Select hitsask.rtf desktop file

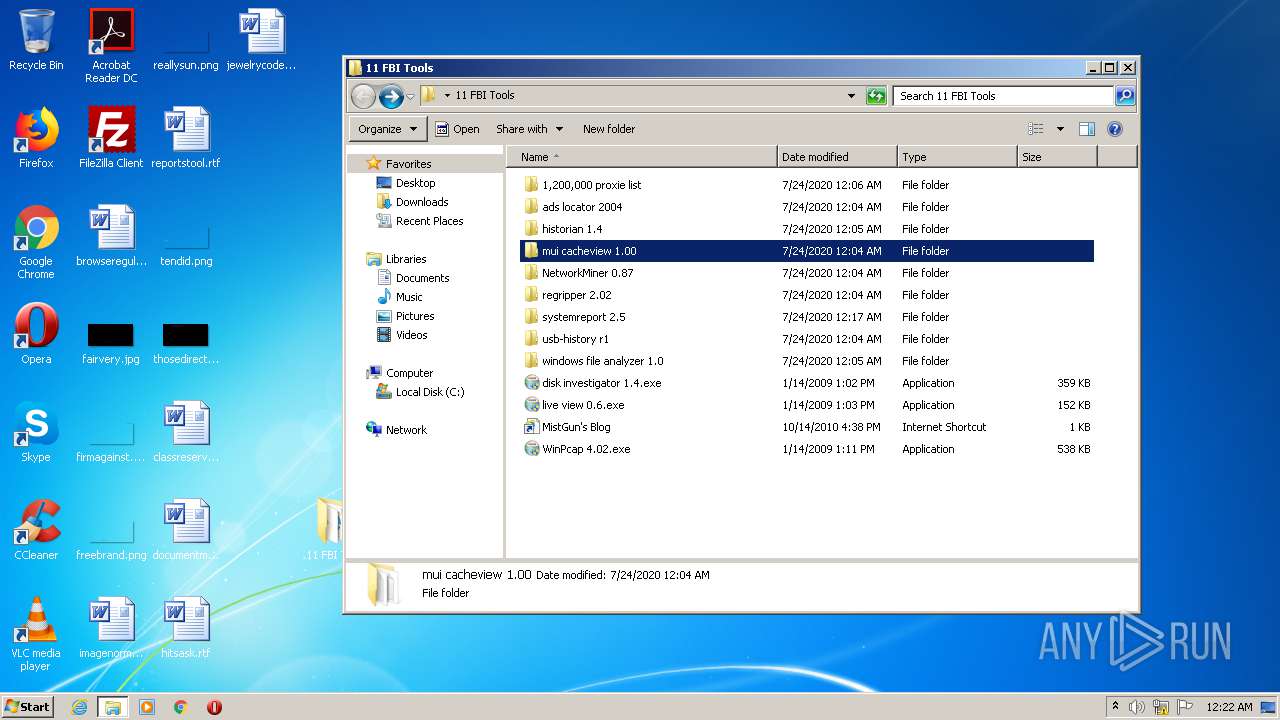click(186, 628)
